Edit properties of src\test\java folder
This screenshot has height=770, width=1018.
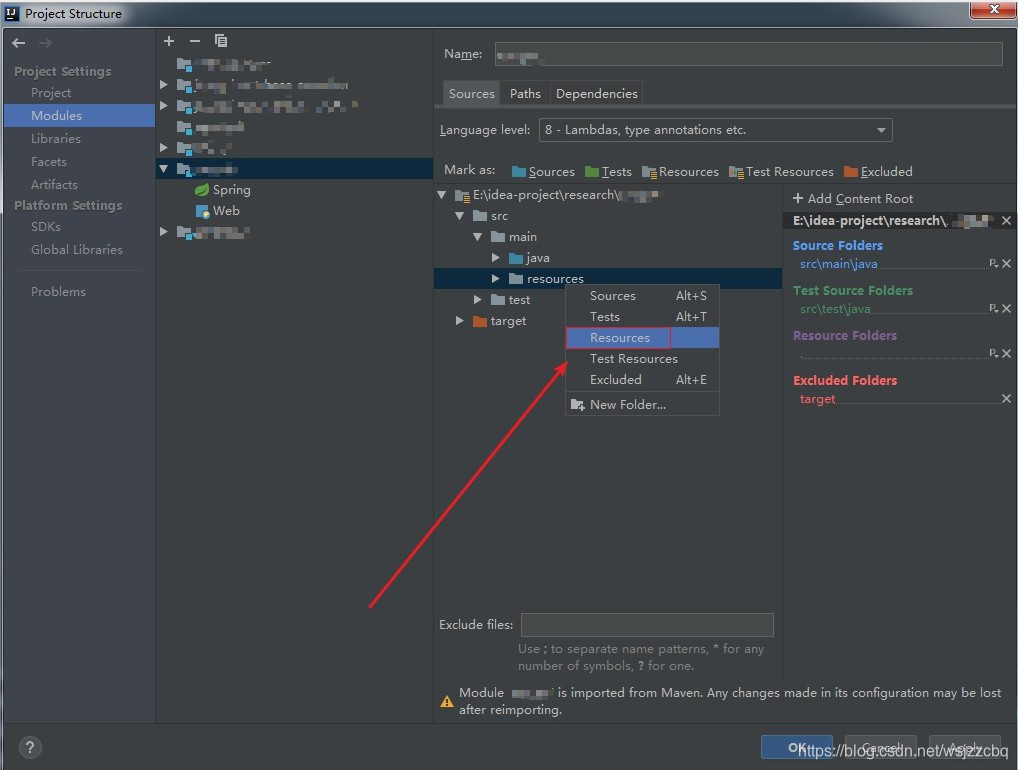pos(994,308)
